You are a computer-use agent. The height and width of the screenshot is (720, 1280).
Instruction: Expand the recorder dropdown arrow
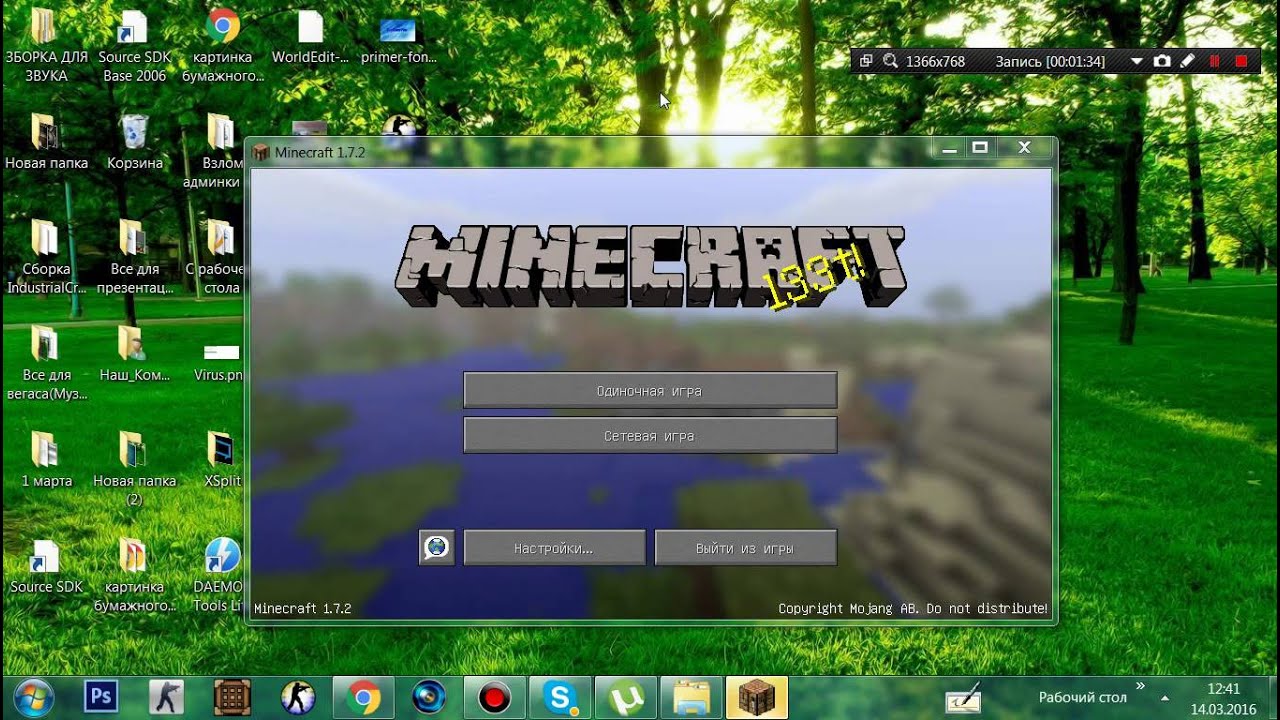coord(1136,61)
